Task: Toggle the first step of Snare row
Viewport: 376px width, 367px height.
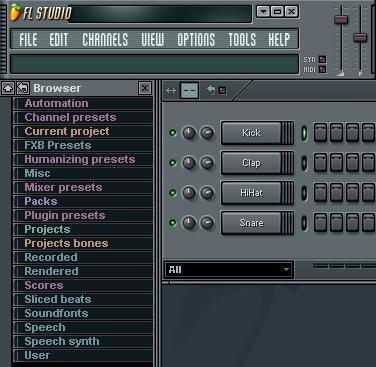Action: tap(320, 222)
